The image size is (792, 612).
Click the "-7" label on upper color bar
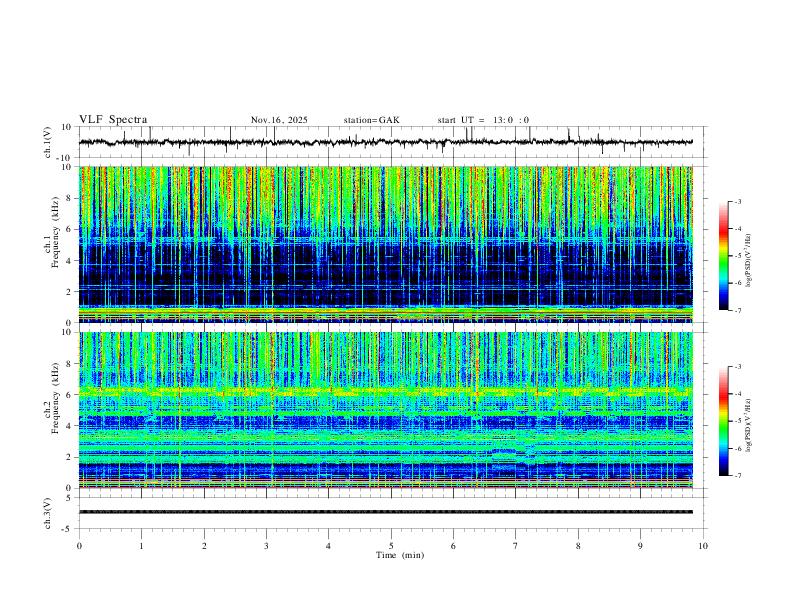point(738,311)
